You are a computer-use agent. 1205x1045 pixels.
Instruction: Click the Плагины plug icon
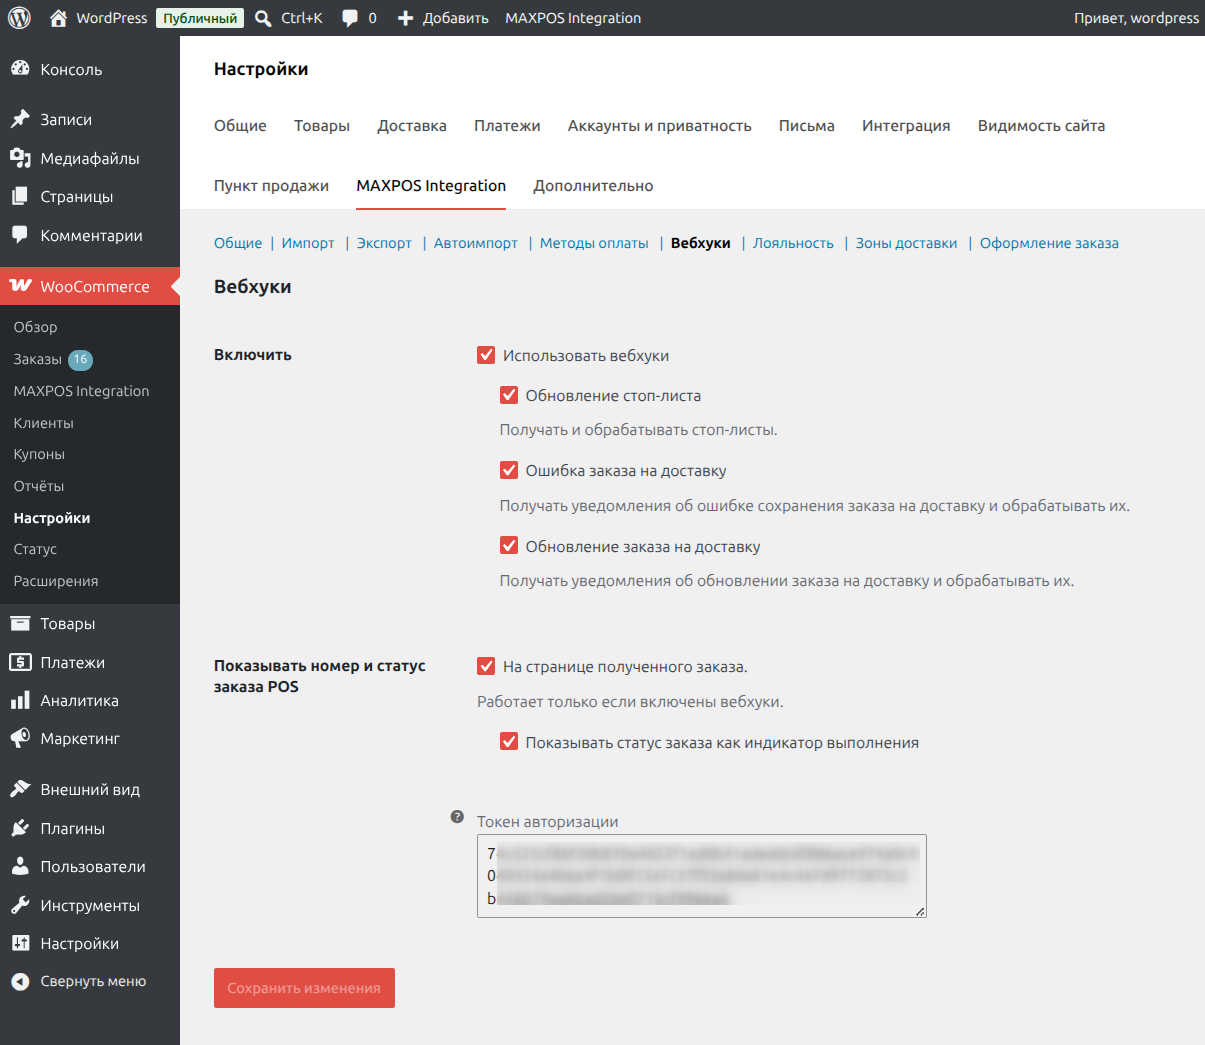[20, 828]
